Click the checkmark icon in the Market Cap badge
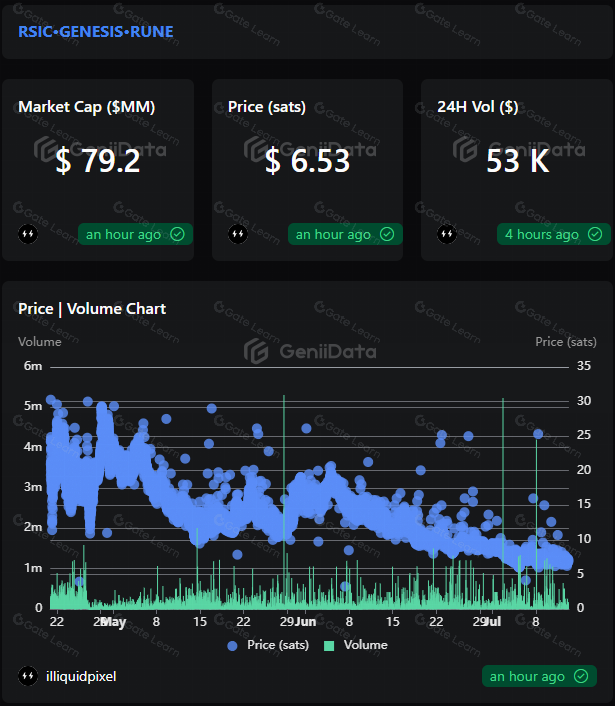The height and width of the screenshot is (706, 615). pos(177,234)
